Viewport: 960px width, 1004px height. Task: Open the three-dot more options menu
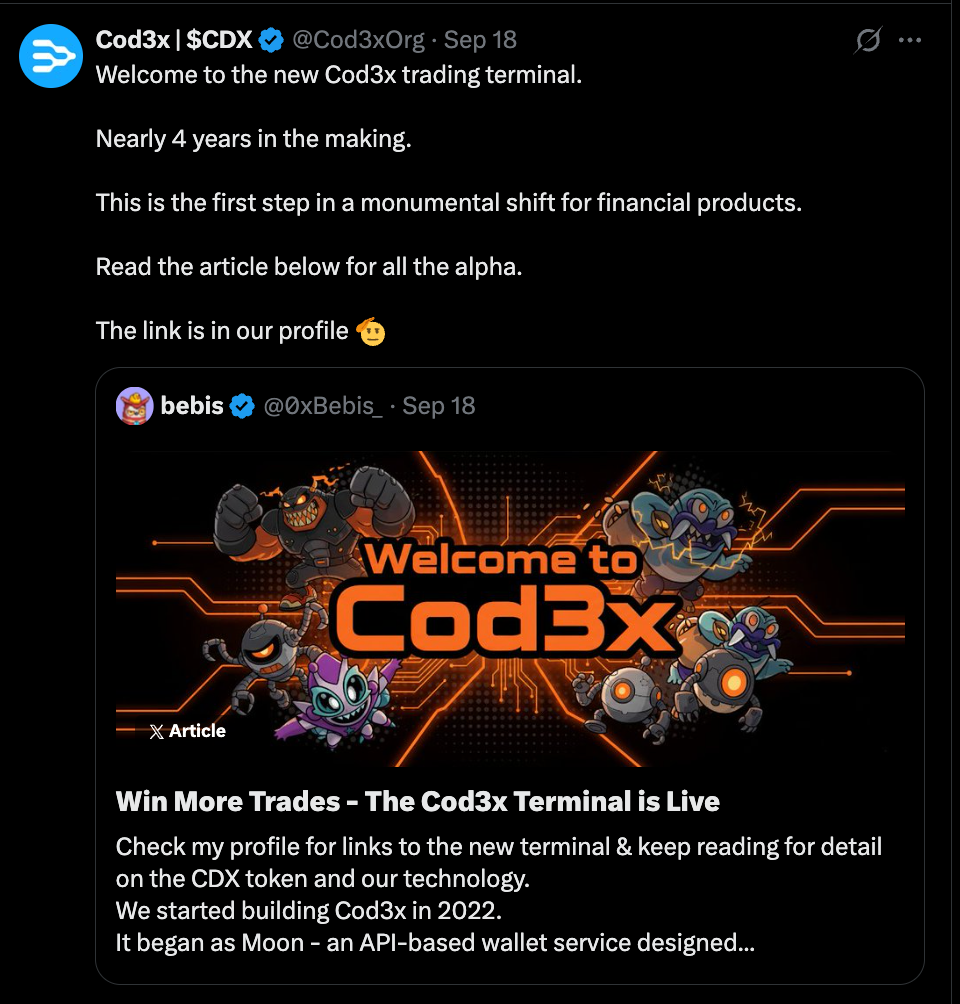(x=909, y=40)
